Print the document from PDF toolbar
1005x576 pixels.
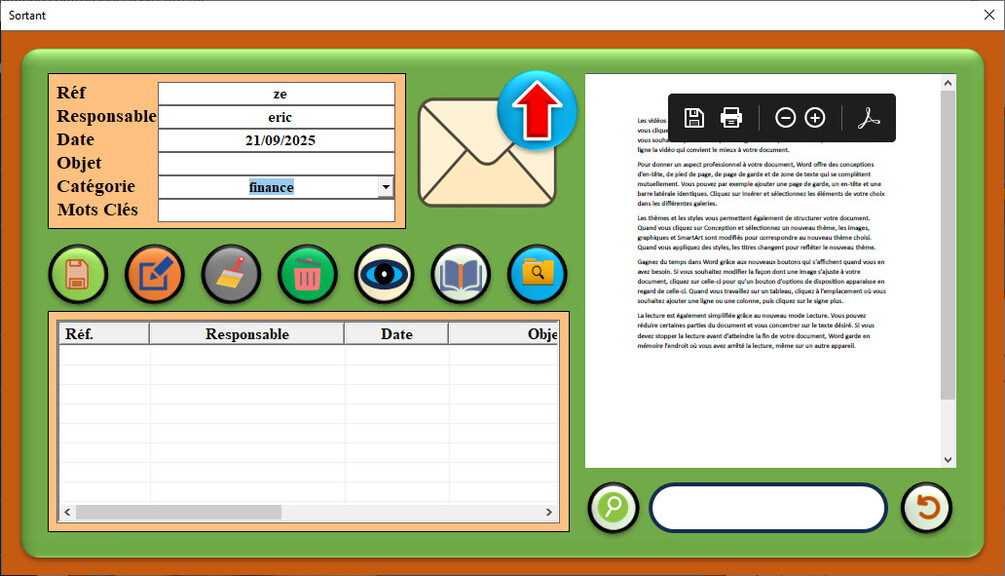(x=731, y=118)
